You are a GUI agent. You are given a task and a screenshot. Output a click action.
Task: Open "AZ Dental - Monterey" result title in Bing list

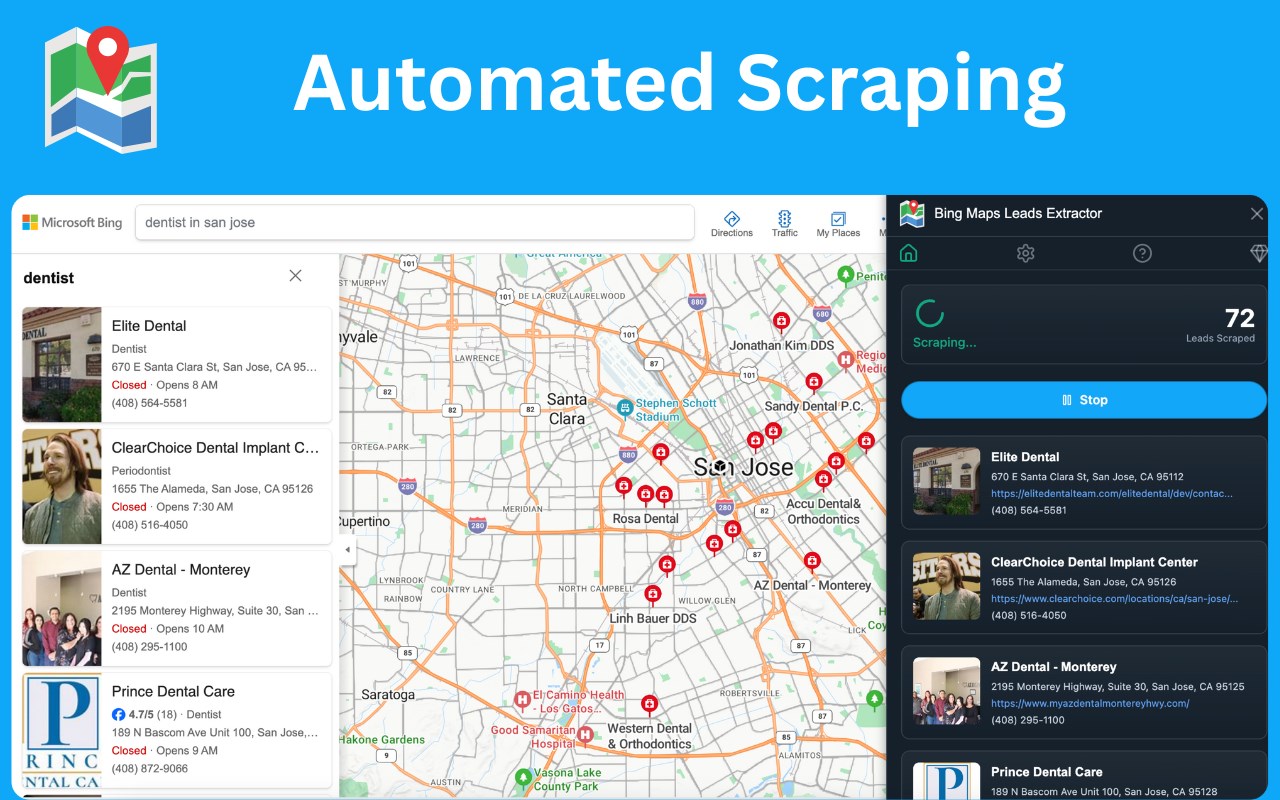point(181,570)
